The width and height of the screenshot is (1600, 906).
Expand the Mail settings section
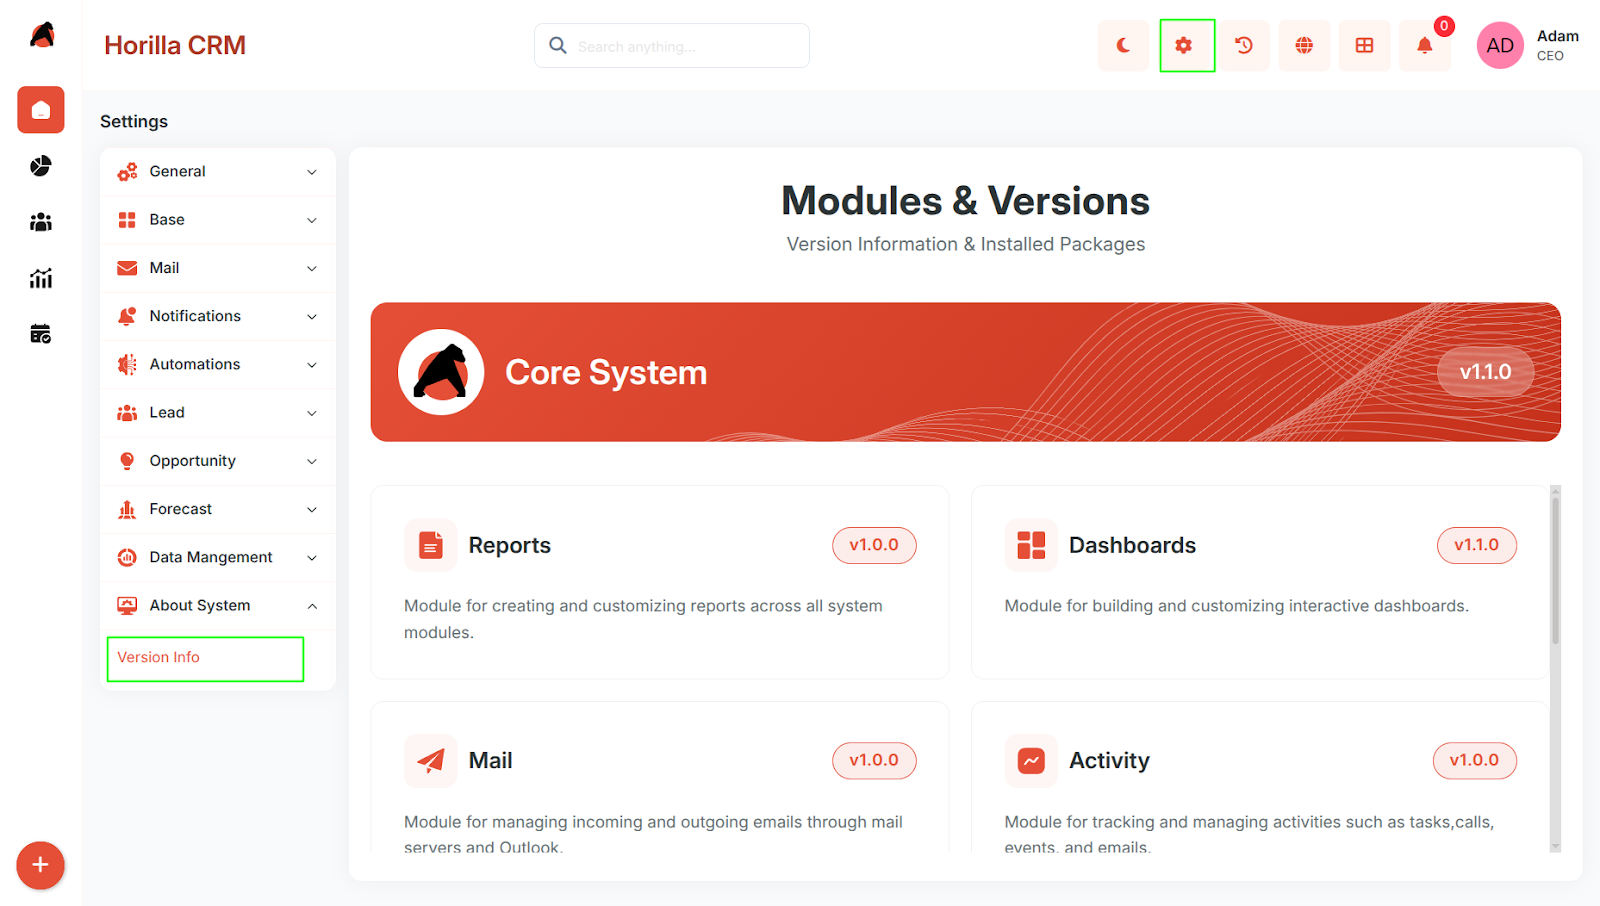pos(218,268)
